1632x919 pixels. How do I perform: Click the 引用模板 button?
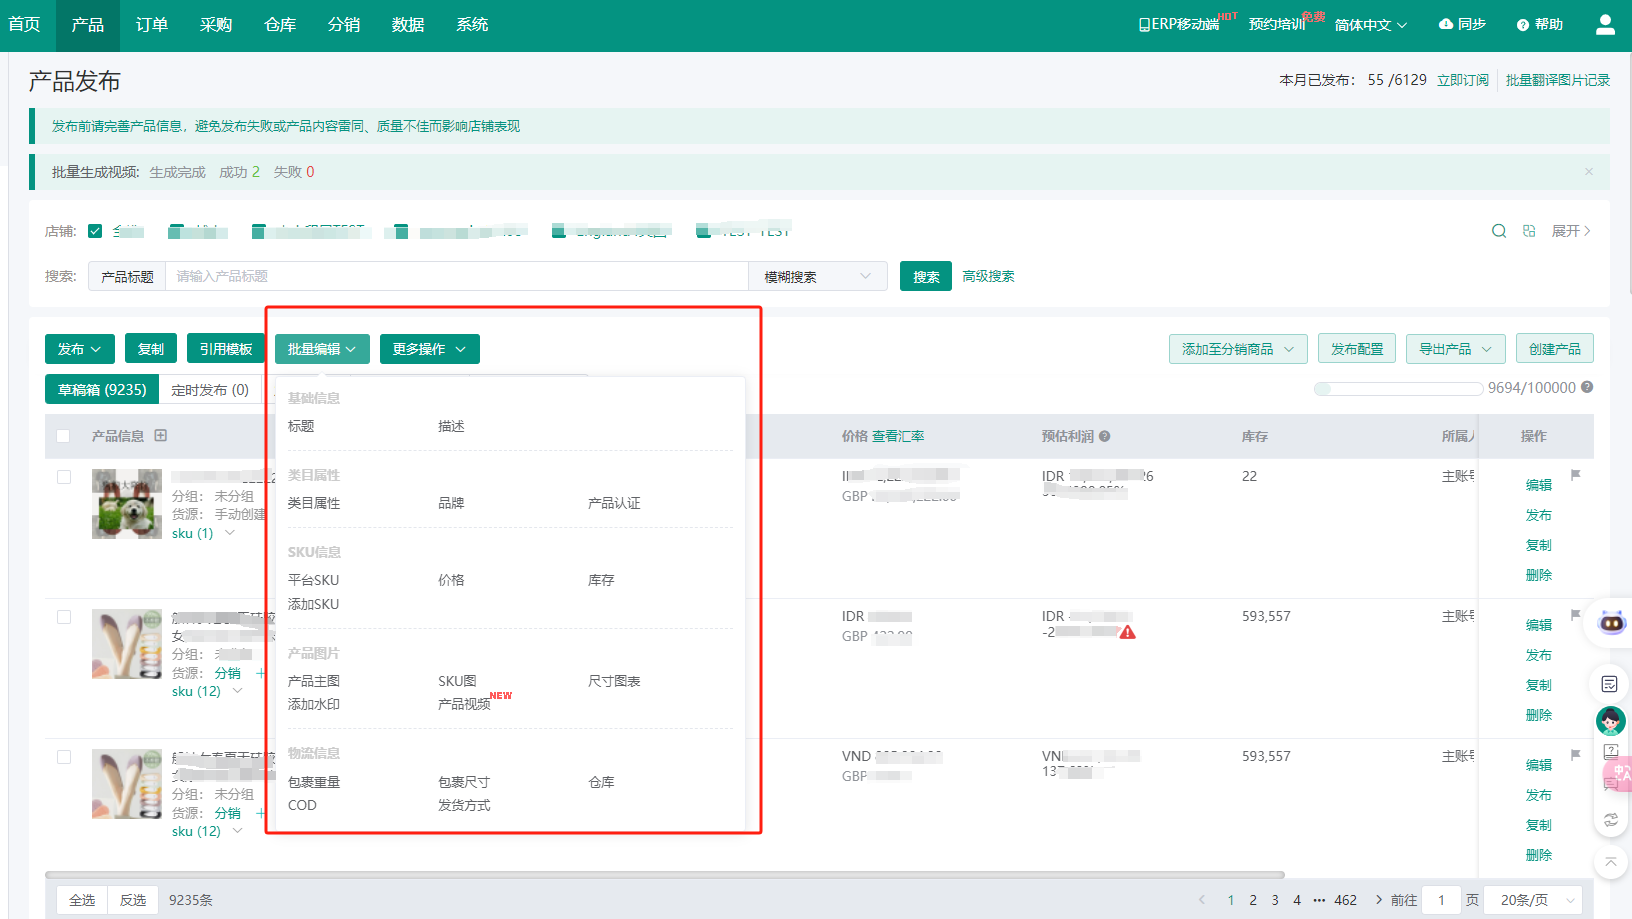tap(226, 349)
